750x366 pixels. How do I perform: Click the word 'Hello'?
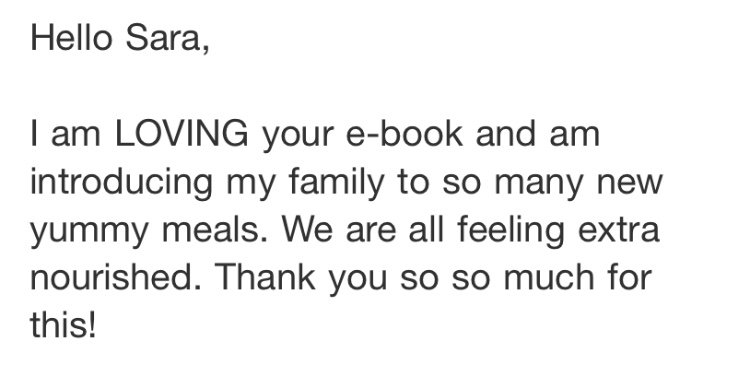(x=71, y=37)
